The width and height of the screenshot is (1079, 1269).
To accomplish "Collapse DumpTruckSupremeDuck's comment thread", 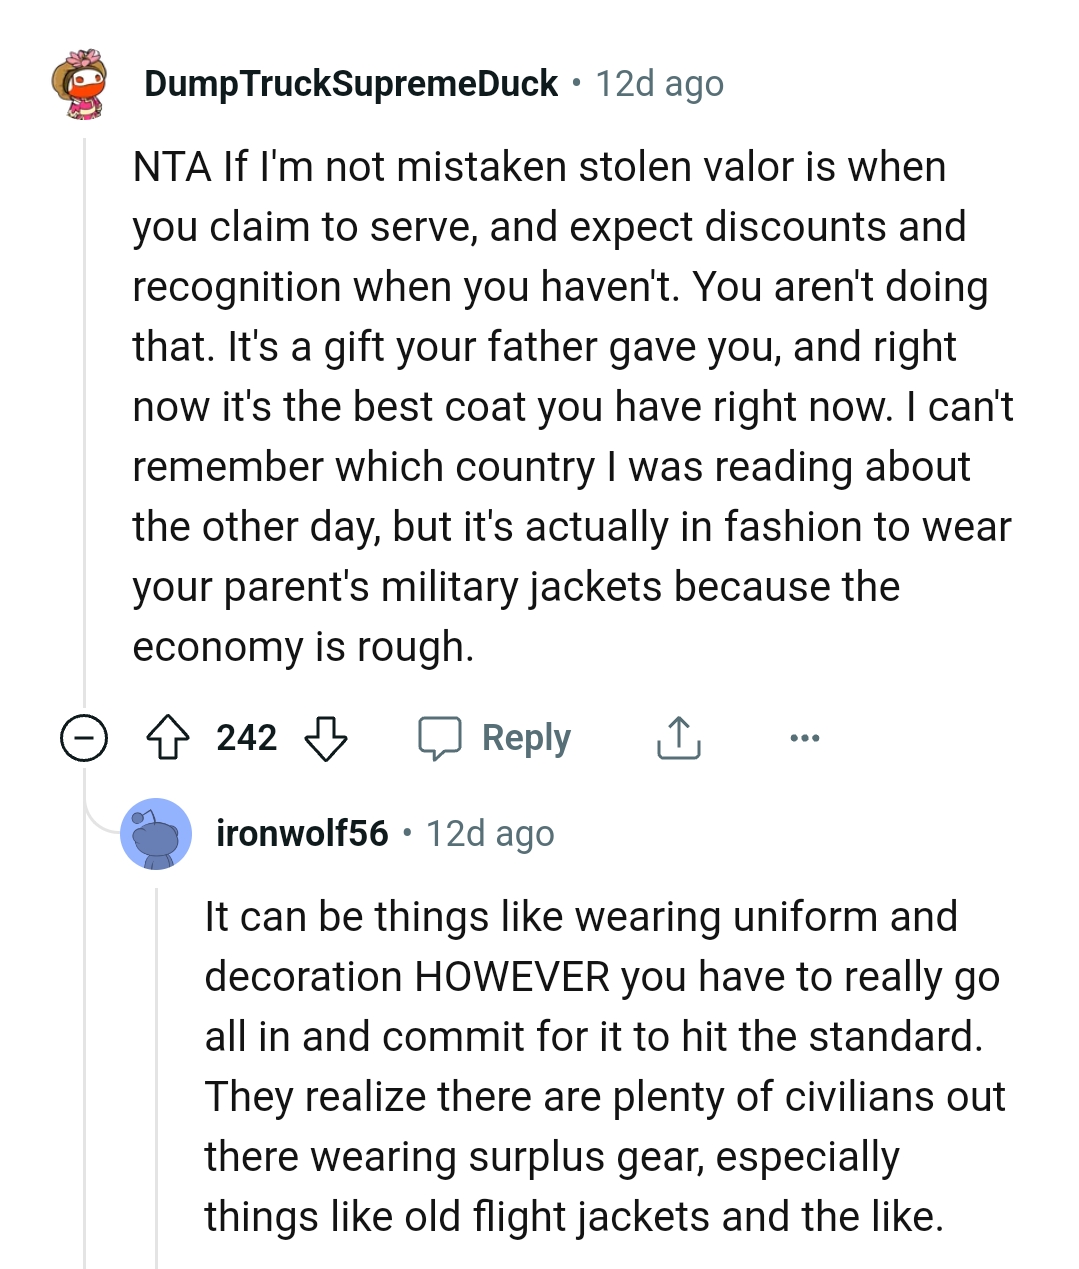I will (85, 738).
